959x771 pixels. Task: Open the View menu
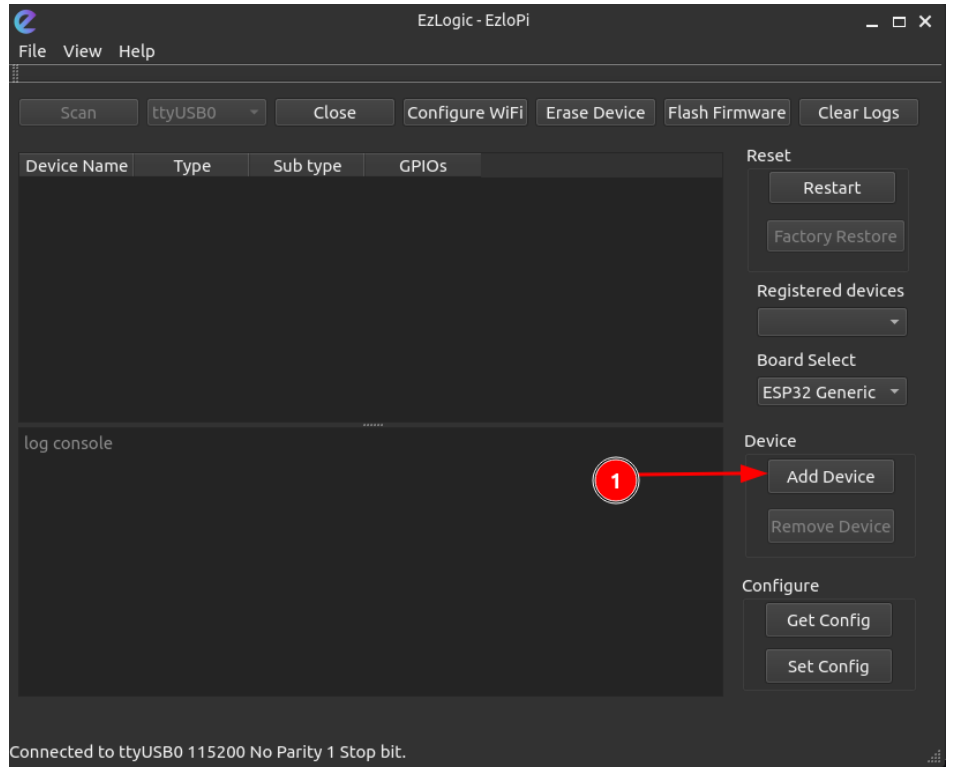click(82, 51)
